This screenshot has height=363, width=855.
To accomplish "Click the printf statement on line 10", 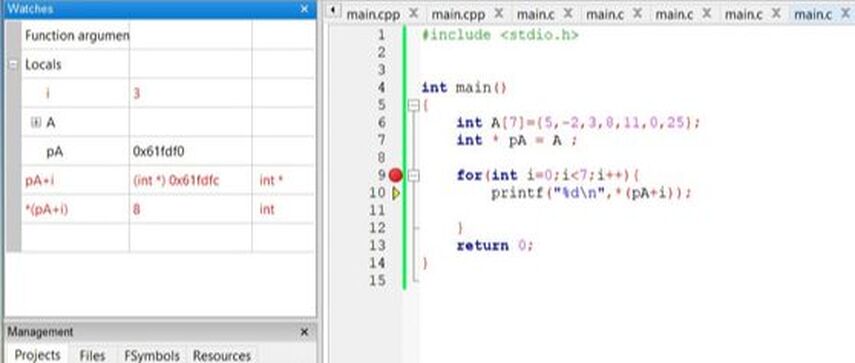I will [591, 193].
